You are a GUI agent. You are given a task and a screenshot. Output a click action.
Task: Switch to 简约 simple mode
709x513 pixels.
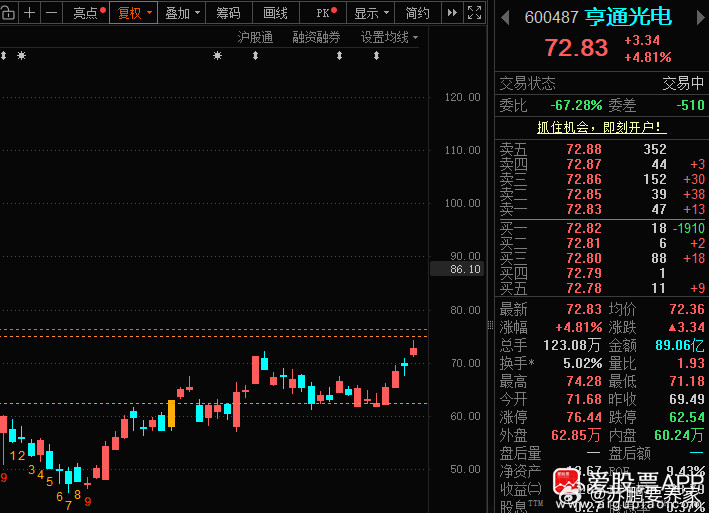[417, 13]
